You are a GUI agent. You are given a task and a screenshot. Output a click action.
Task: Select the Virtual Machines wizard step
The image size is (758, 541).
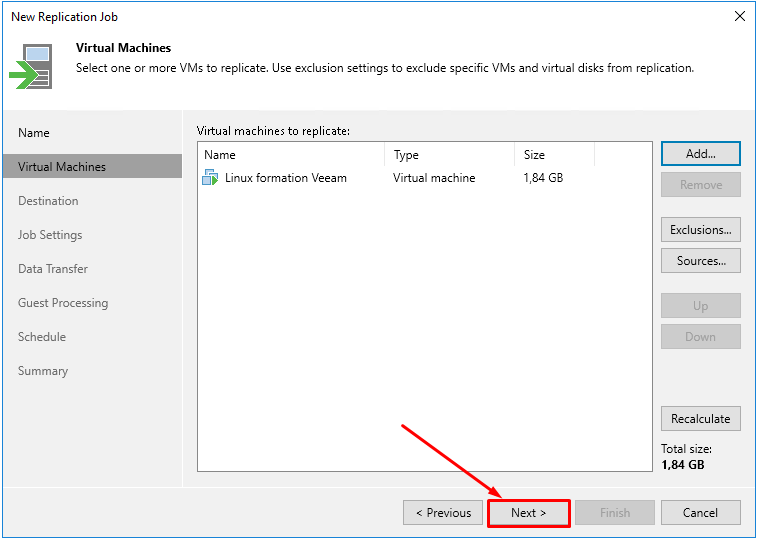pyautogui.click(x=92, y=166)
